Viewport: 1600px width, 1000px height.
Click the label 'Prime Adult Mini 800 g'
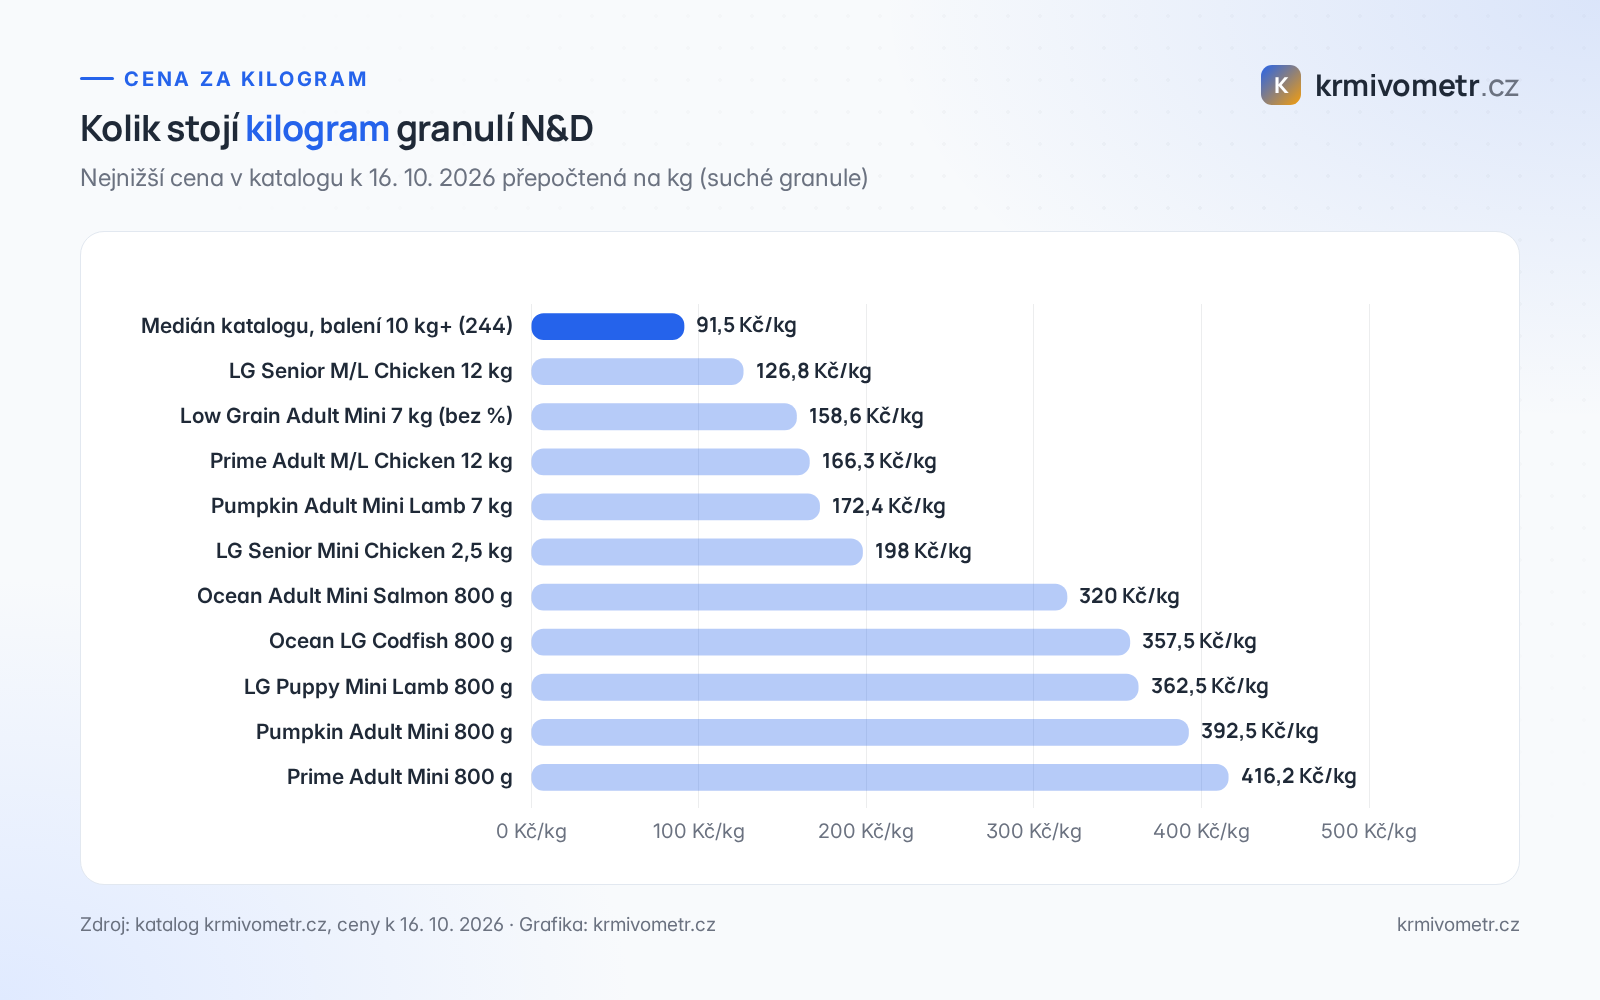(400, 777)
